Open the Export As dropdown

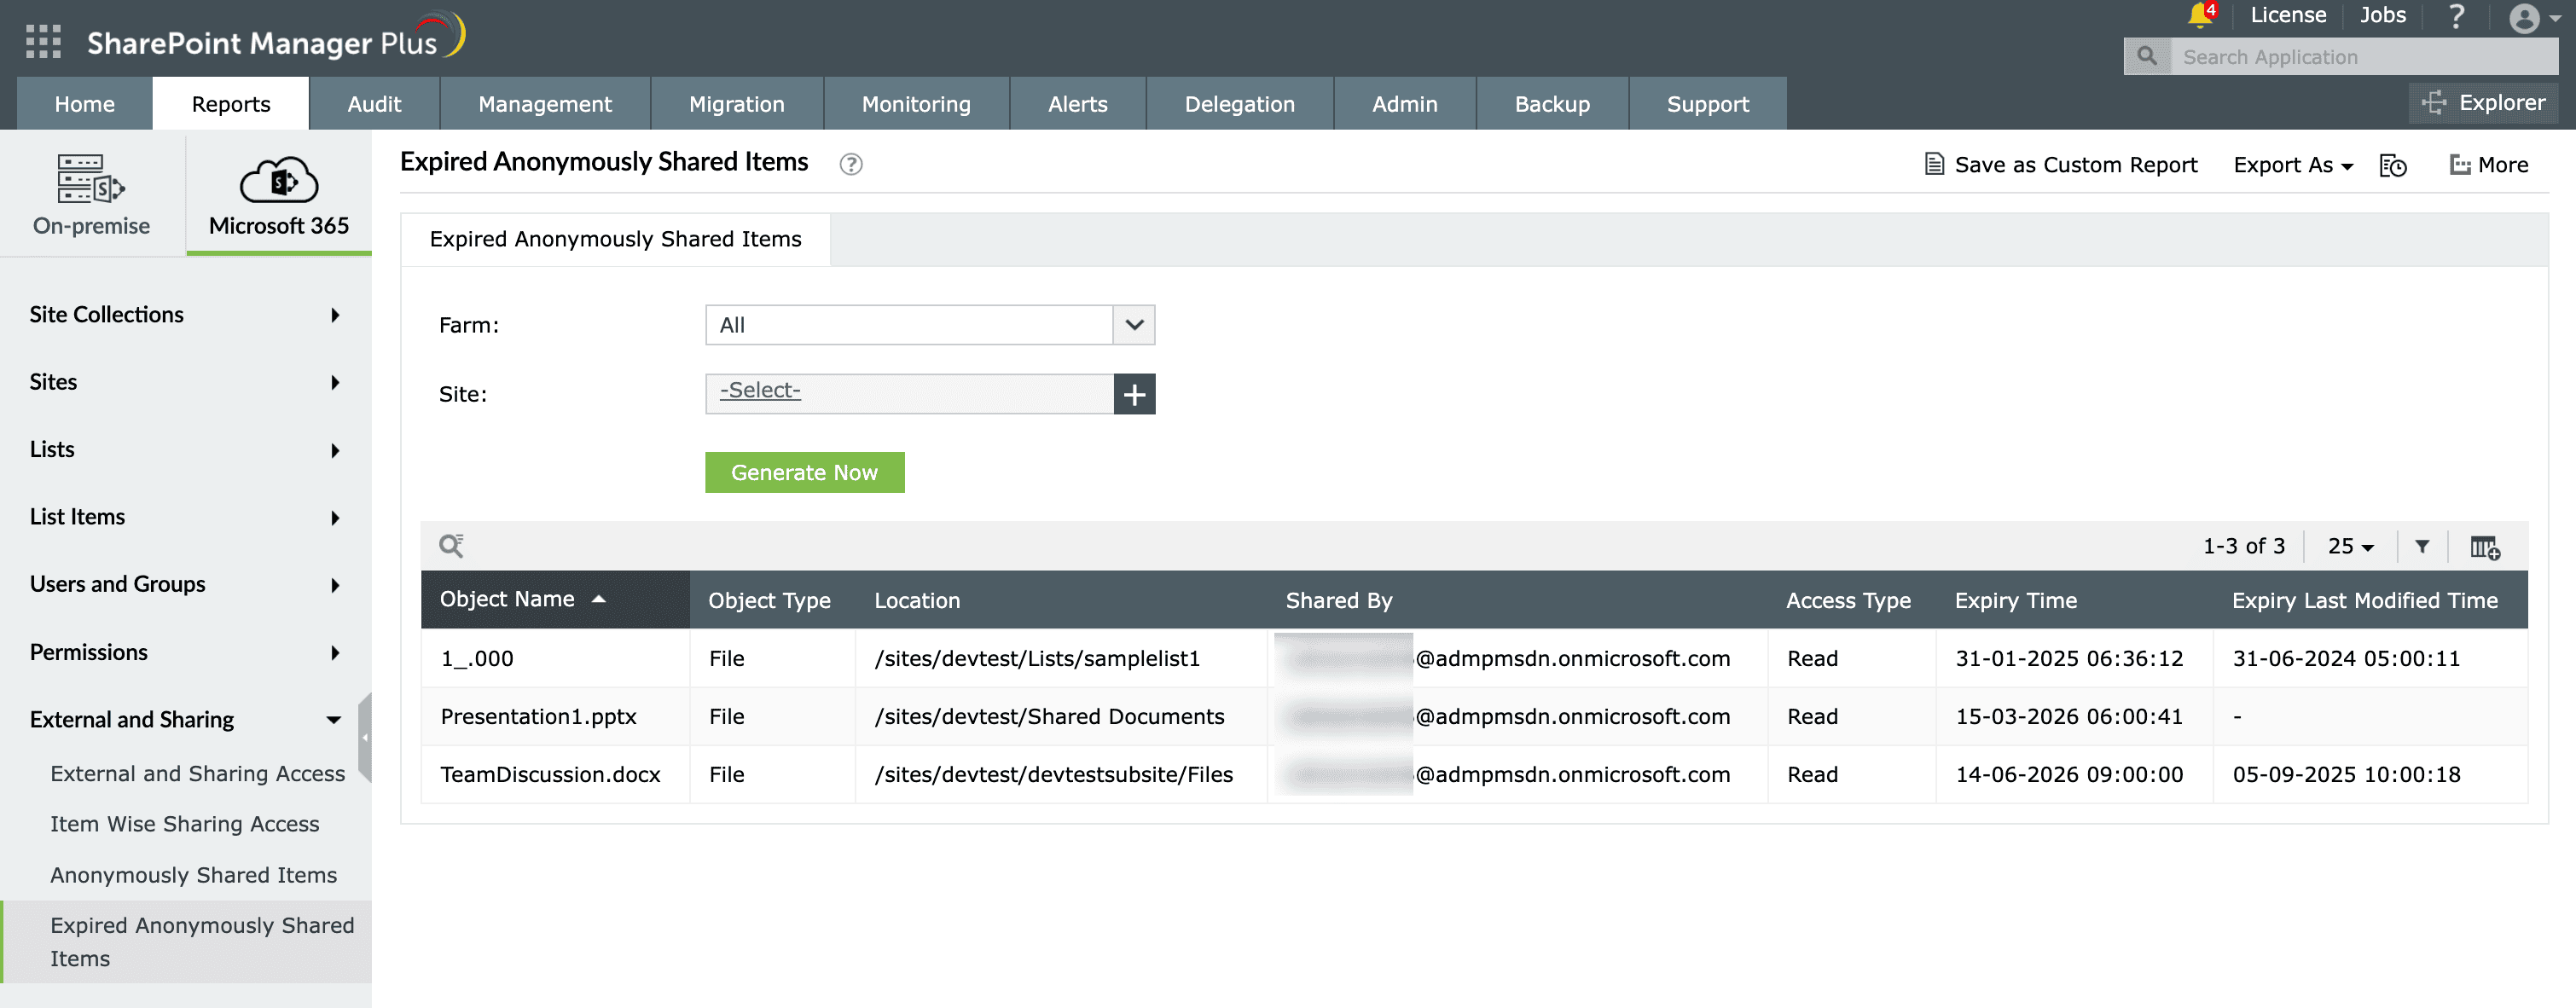[2293, 165]
